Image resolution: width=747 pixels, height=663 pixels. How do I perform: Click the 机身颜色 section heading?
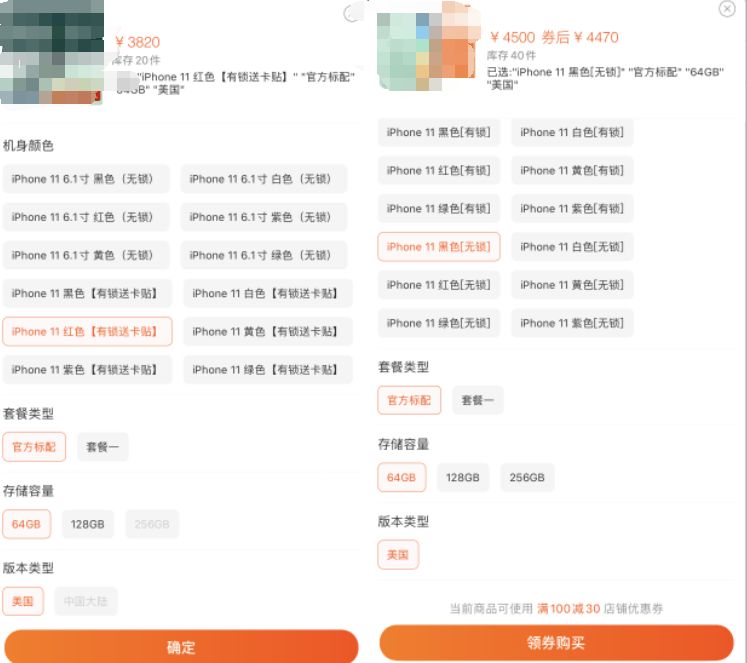tap(29, 145)
